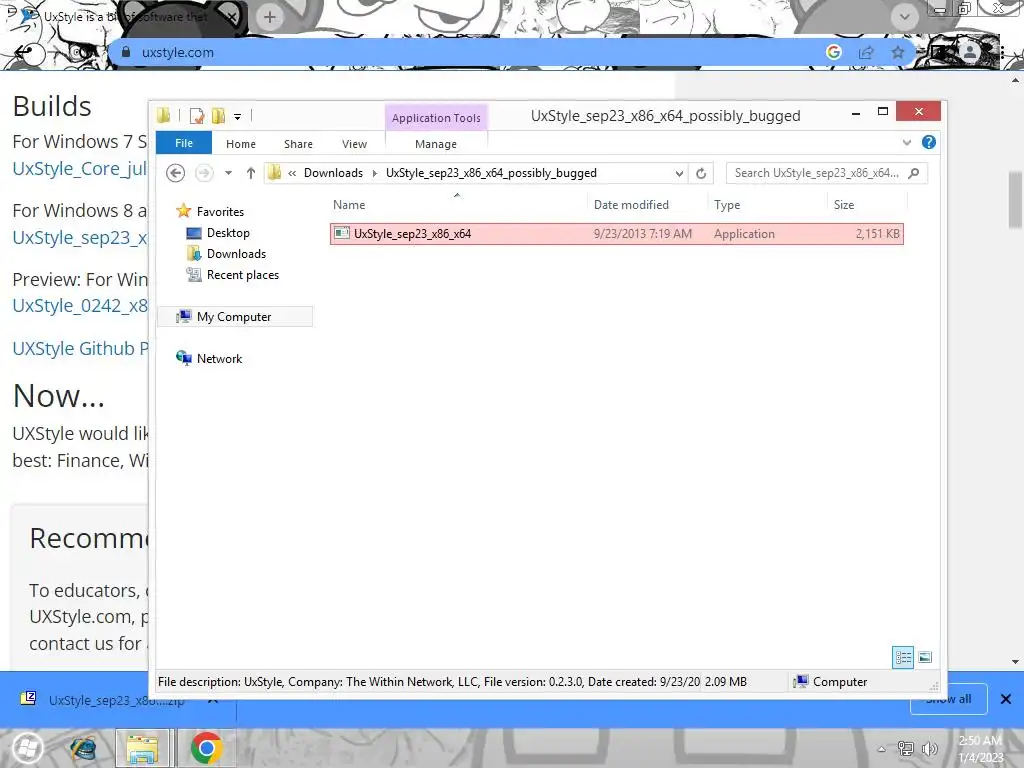Bookmark this page with star icon
This screenshot has height=768, width=1024.
(898, 52)
